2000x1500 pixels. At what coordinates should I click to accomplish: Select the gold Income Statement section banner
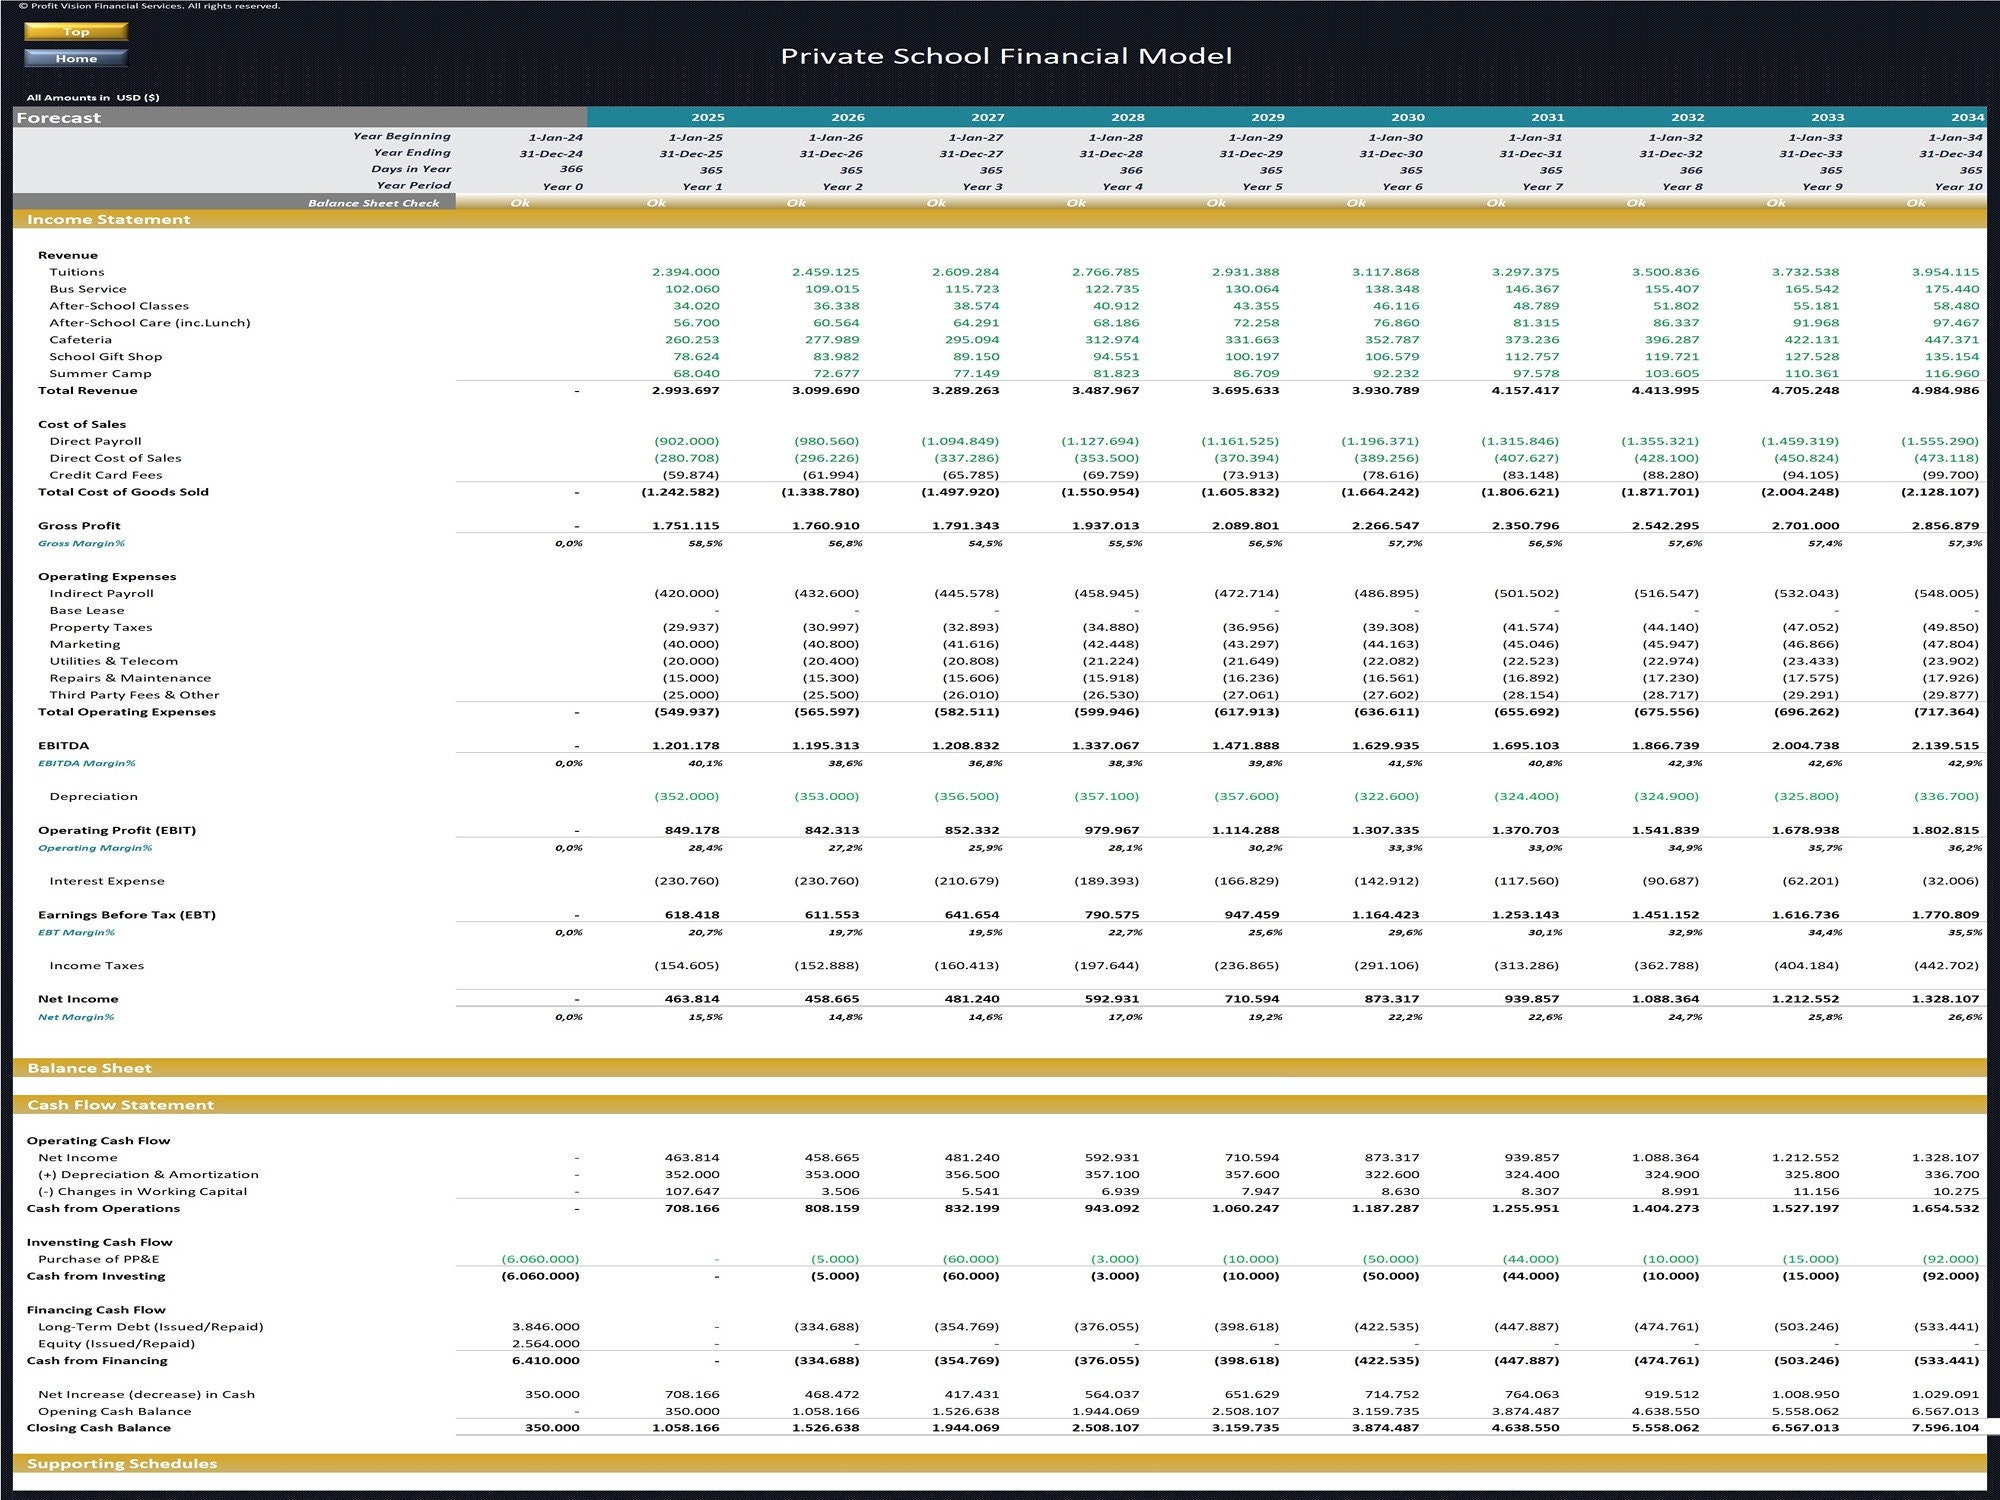coord(110,219)
